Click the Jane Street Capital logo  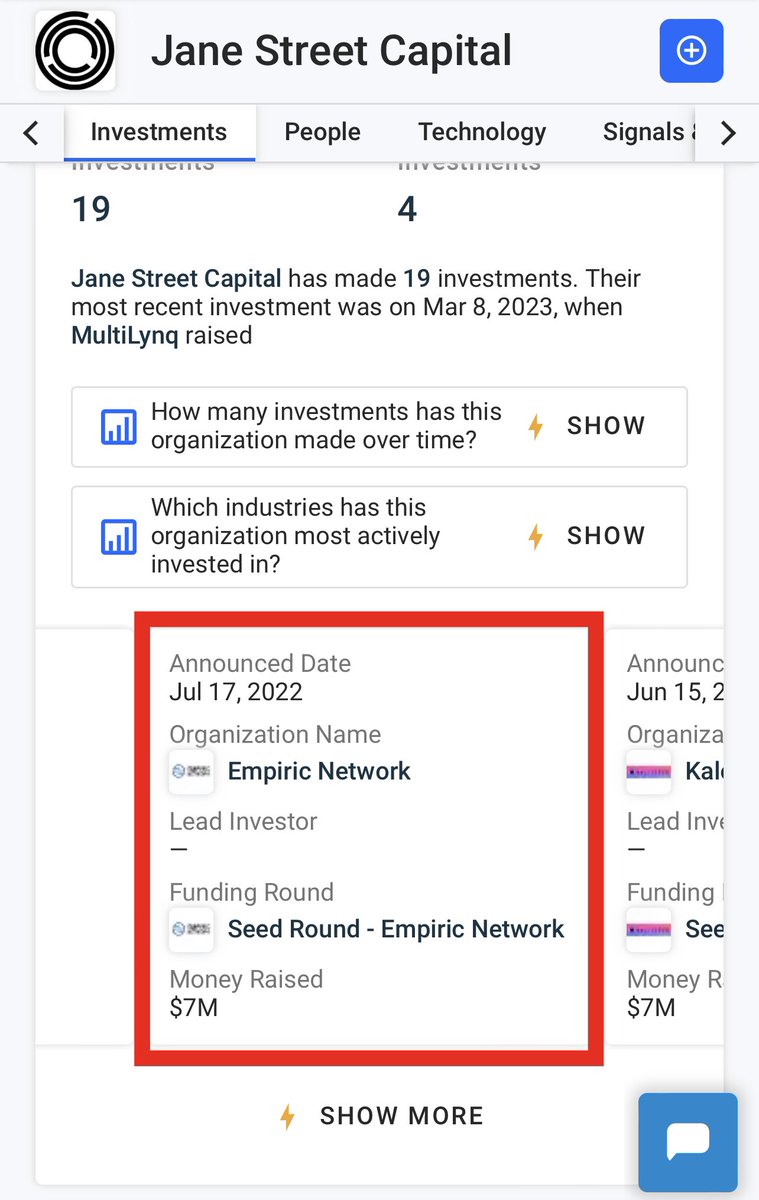coord(75,51)
